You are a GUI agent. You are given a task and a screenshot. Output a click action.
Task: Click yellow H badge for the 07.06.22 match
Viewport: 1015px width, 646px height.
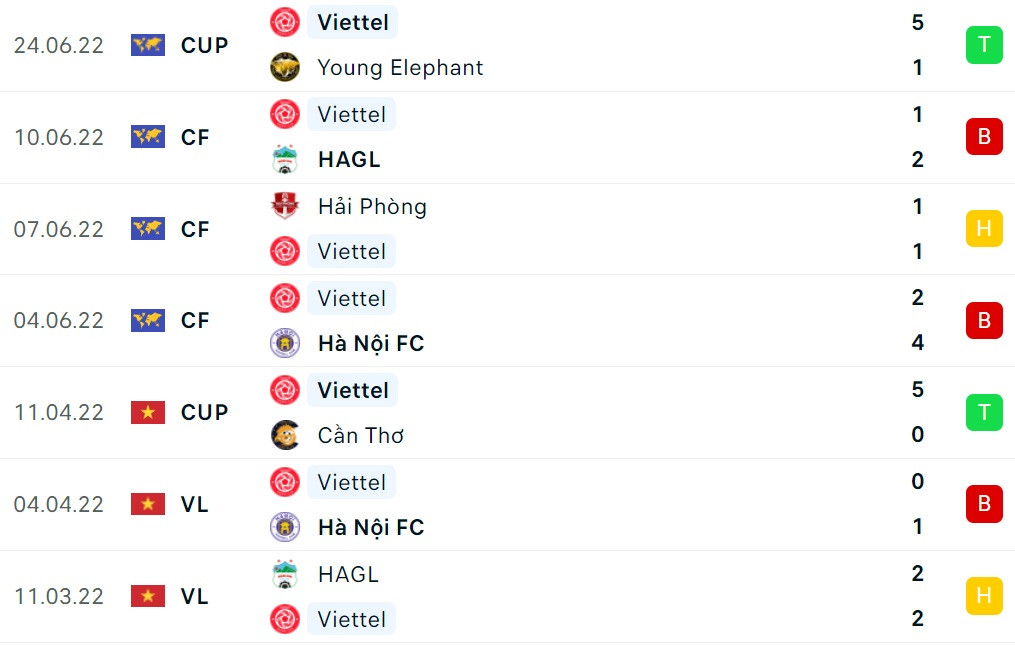[x=984, y=229]
